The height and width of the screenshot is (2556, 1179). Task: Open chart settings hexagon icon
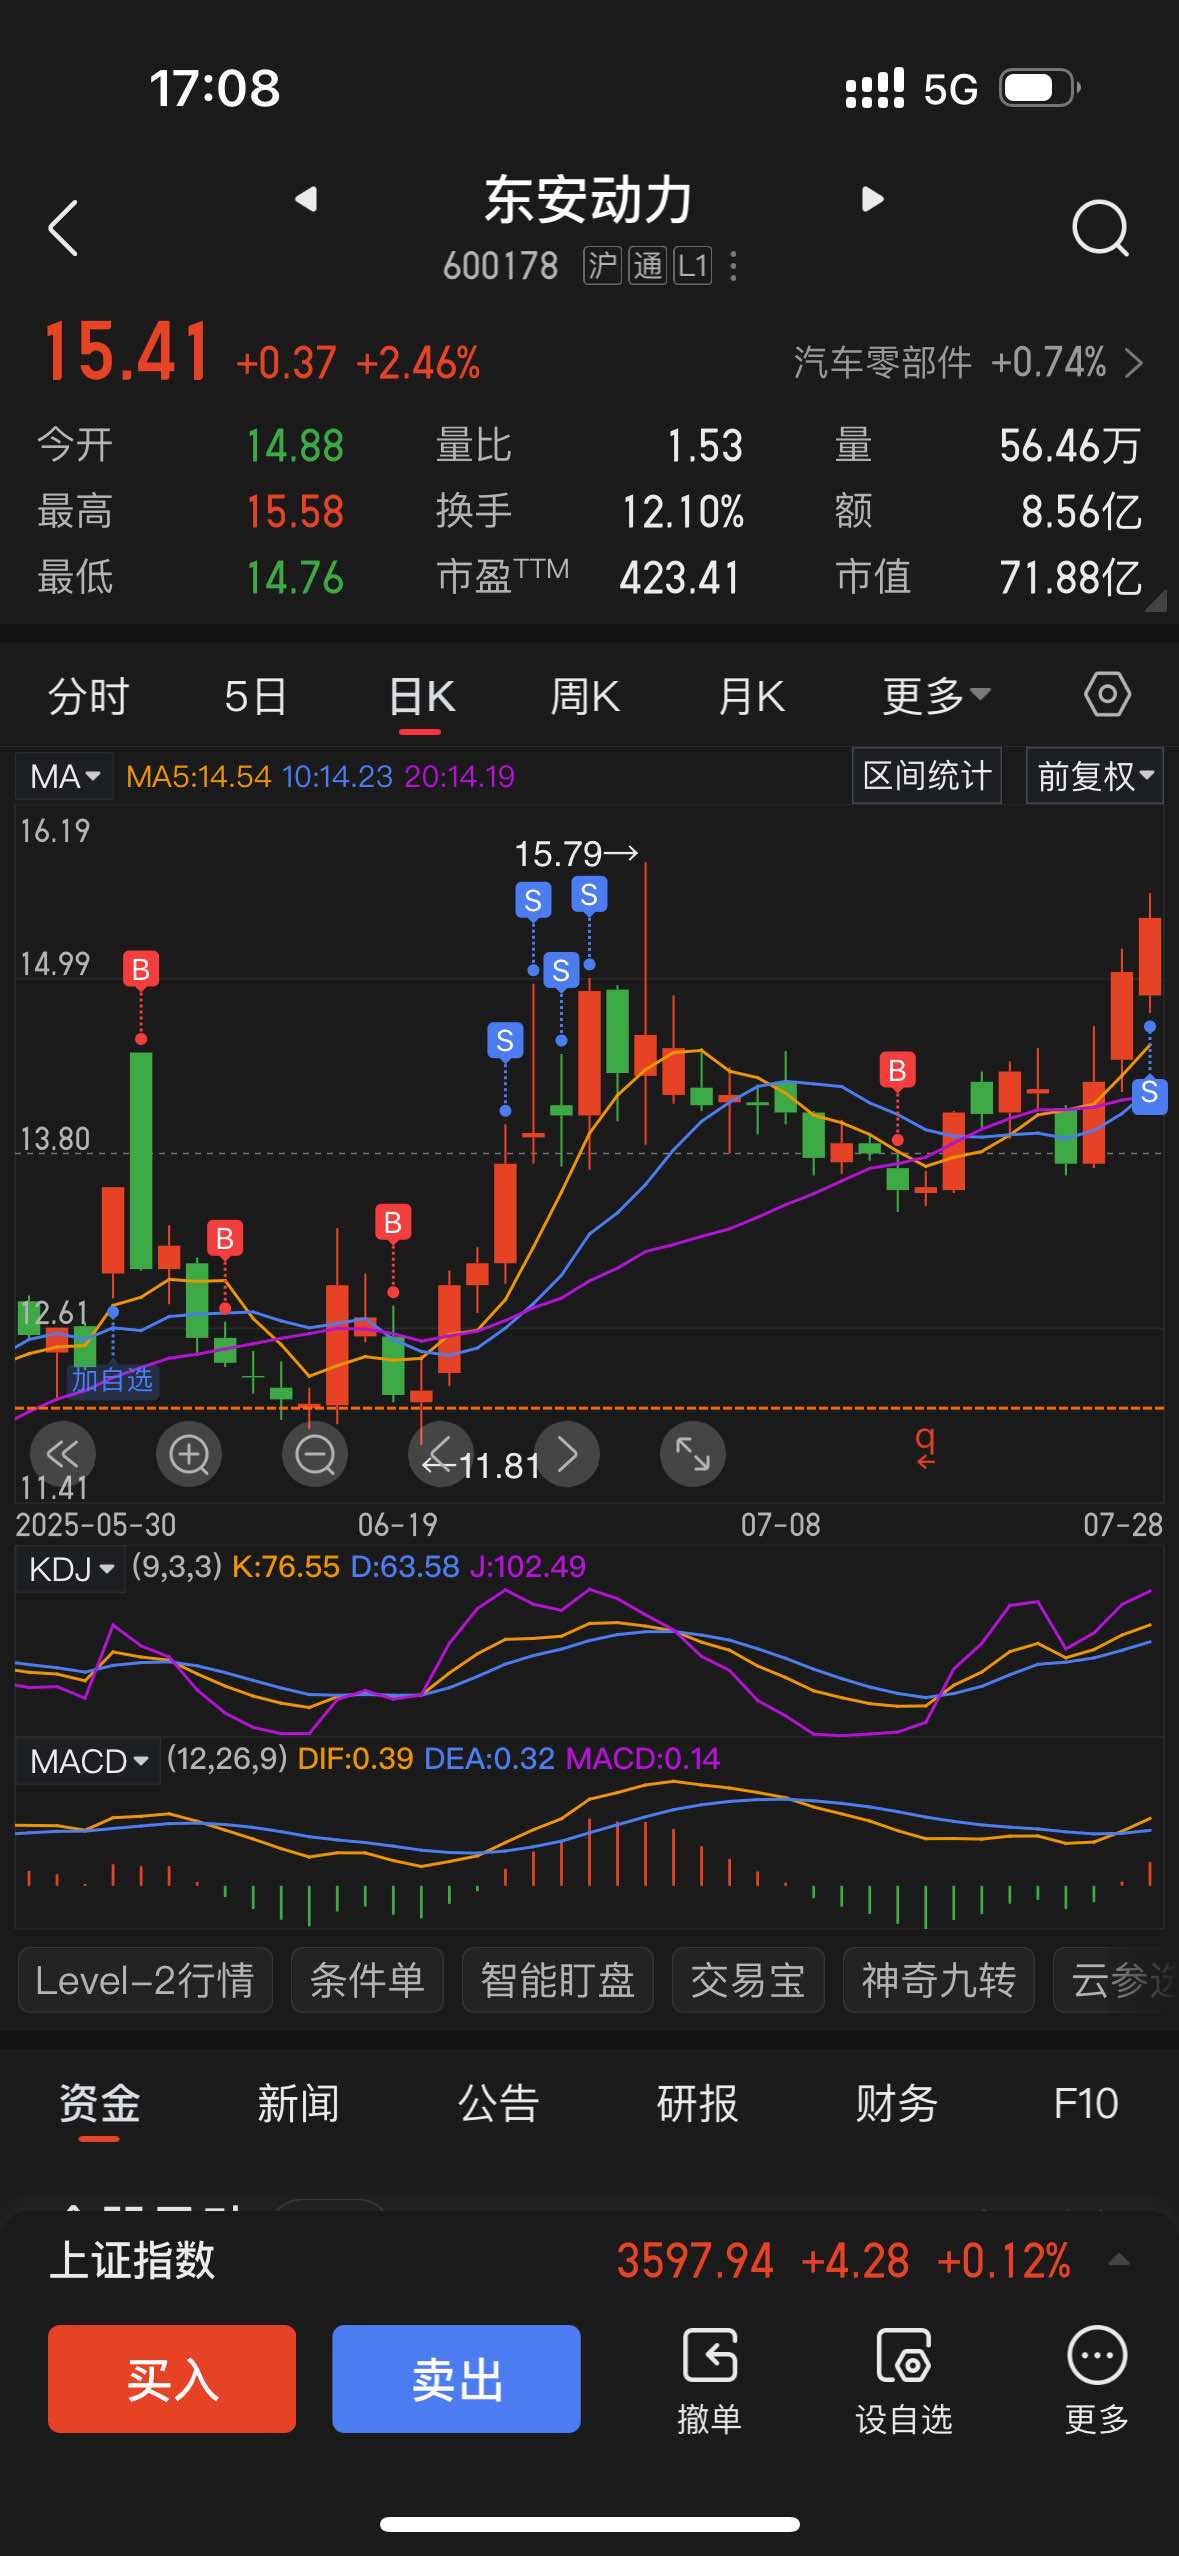(1107, 694)
